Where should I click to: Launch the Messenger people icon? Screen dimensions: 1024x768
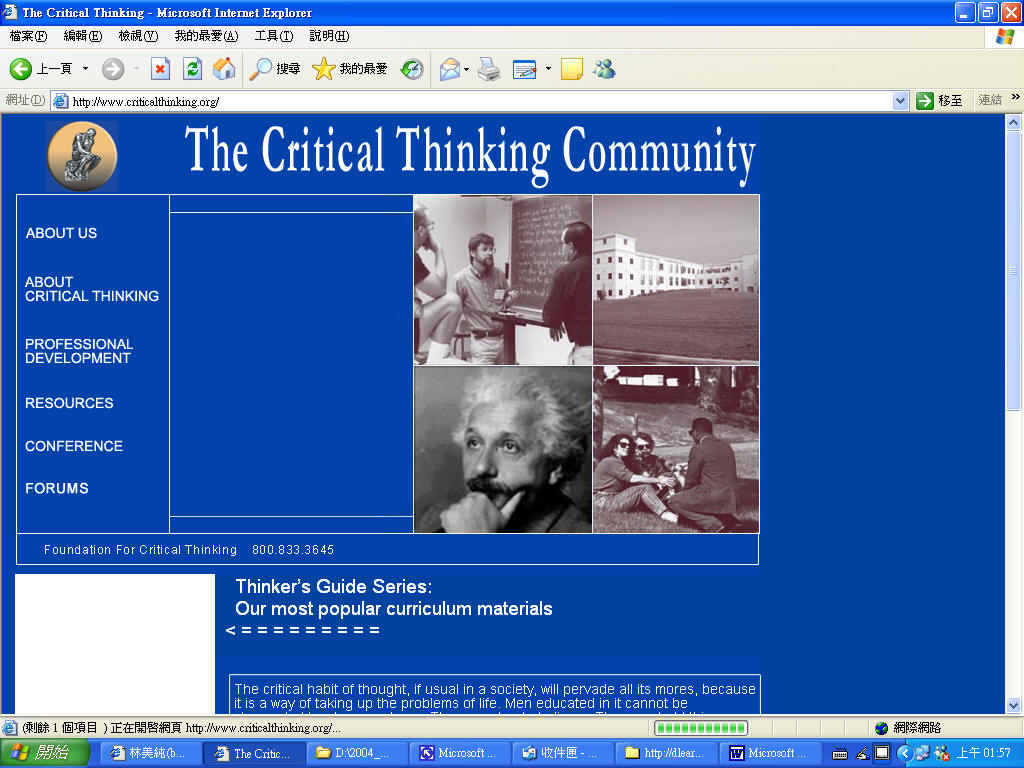point(604,69)
